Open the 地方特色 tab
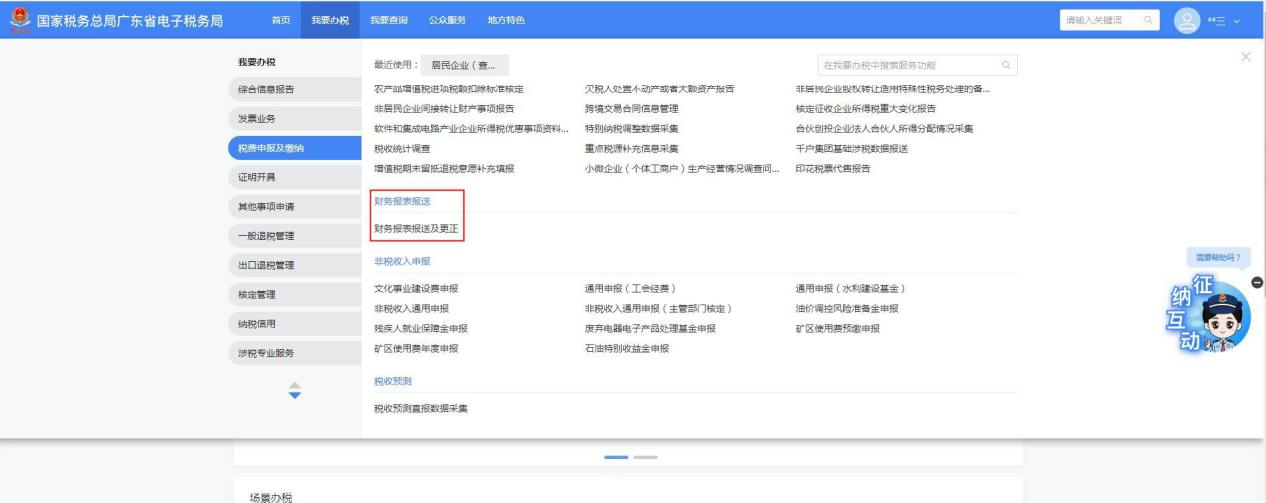This screenshot has height=503, width=1266. [x=506, y=21]
